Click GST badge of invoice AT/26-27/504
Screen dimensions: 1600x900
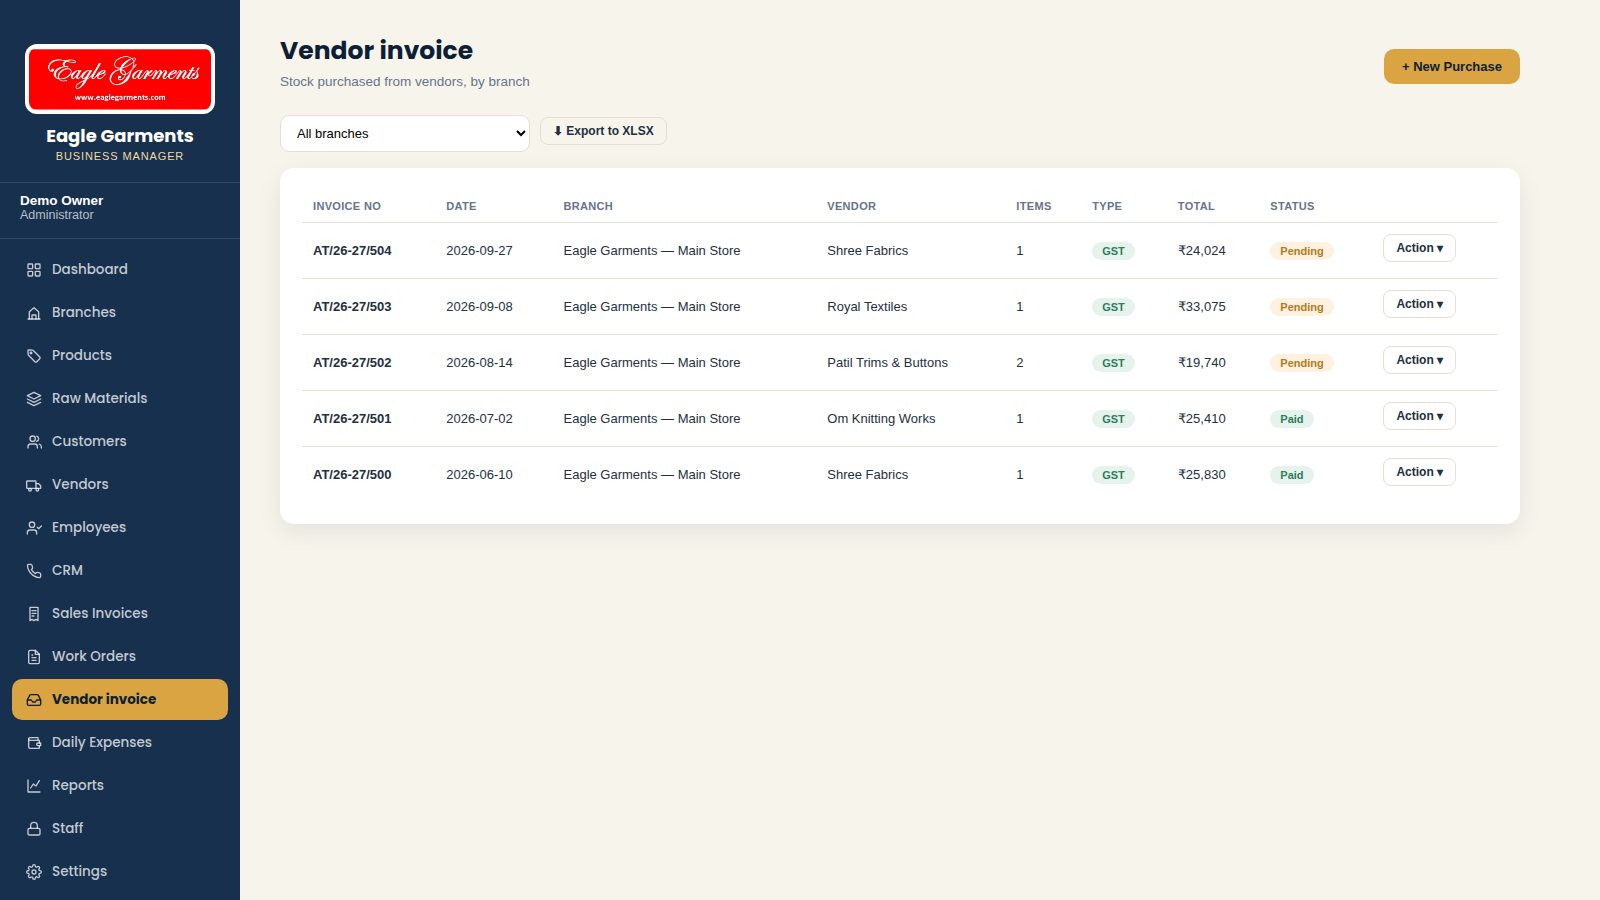(1113, 251)
